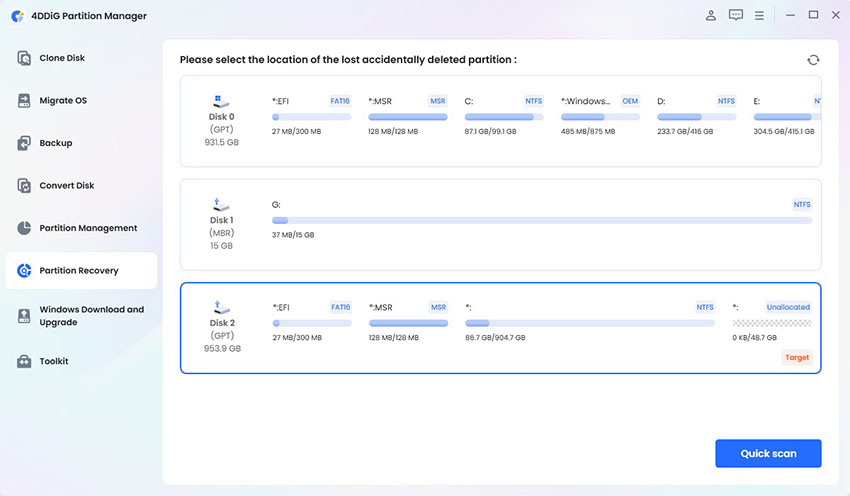Select the Unallocated space on Disk 2

tap(771, 322)
